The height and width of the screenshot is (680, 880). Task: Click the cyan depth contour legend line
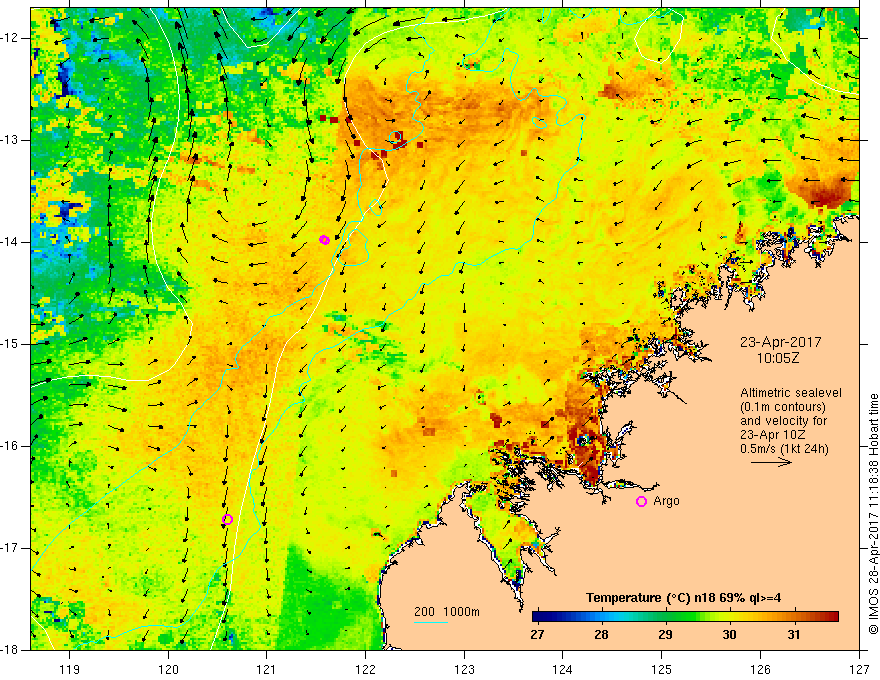coord(430,623)
